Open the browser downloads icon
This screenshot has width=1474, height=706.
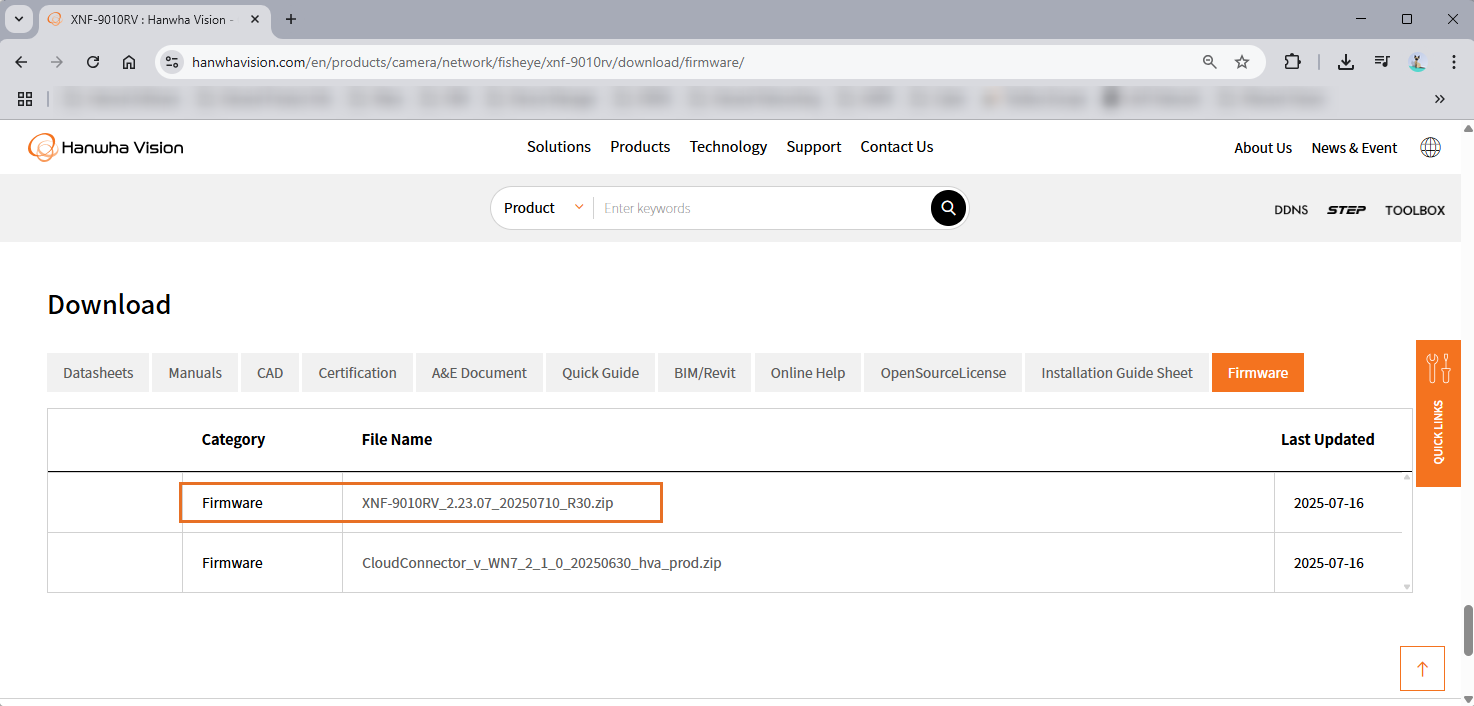tap(1346, 62)
